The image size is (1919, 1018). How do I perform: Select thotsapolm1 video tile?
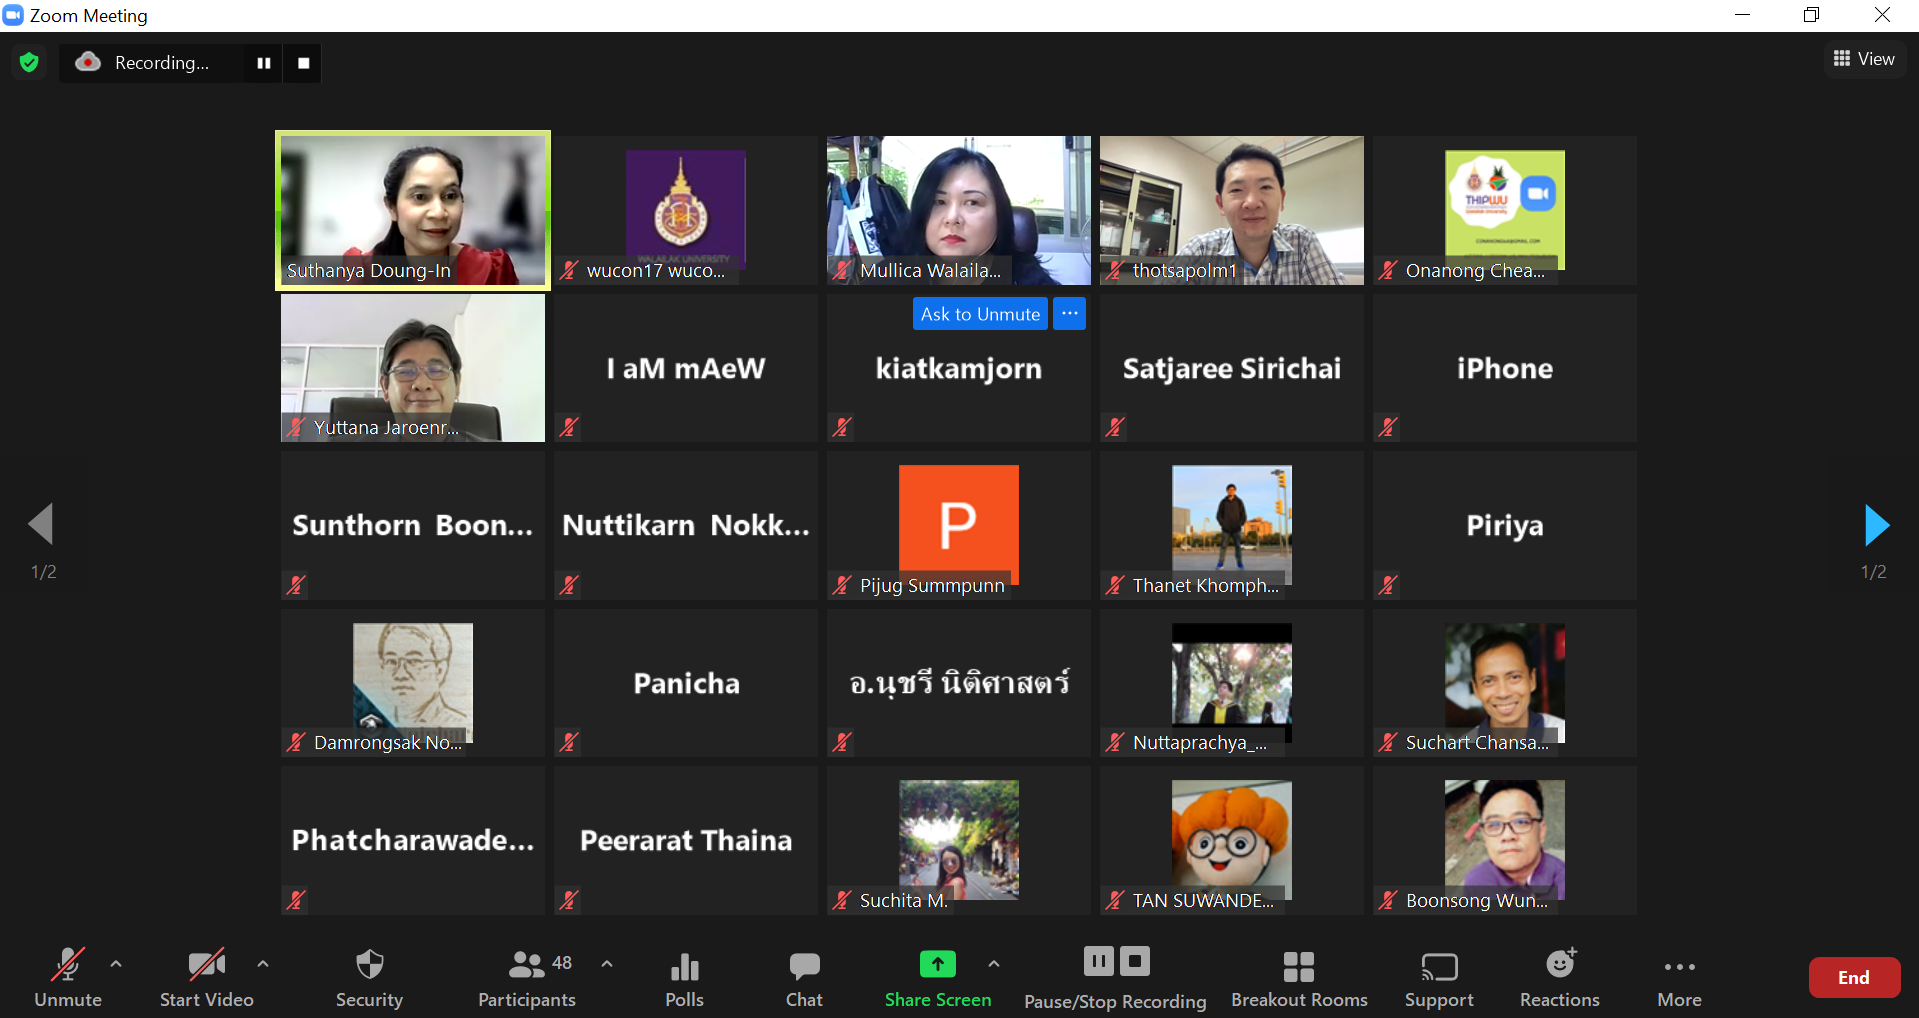pos(1232,211)
